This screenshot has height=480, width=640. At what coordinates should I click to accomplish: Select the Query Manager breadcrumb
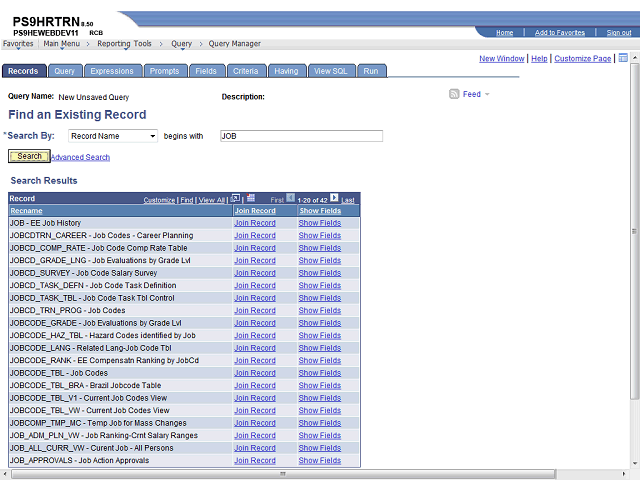pyautogui.click(x=235, y=44)
